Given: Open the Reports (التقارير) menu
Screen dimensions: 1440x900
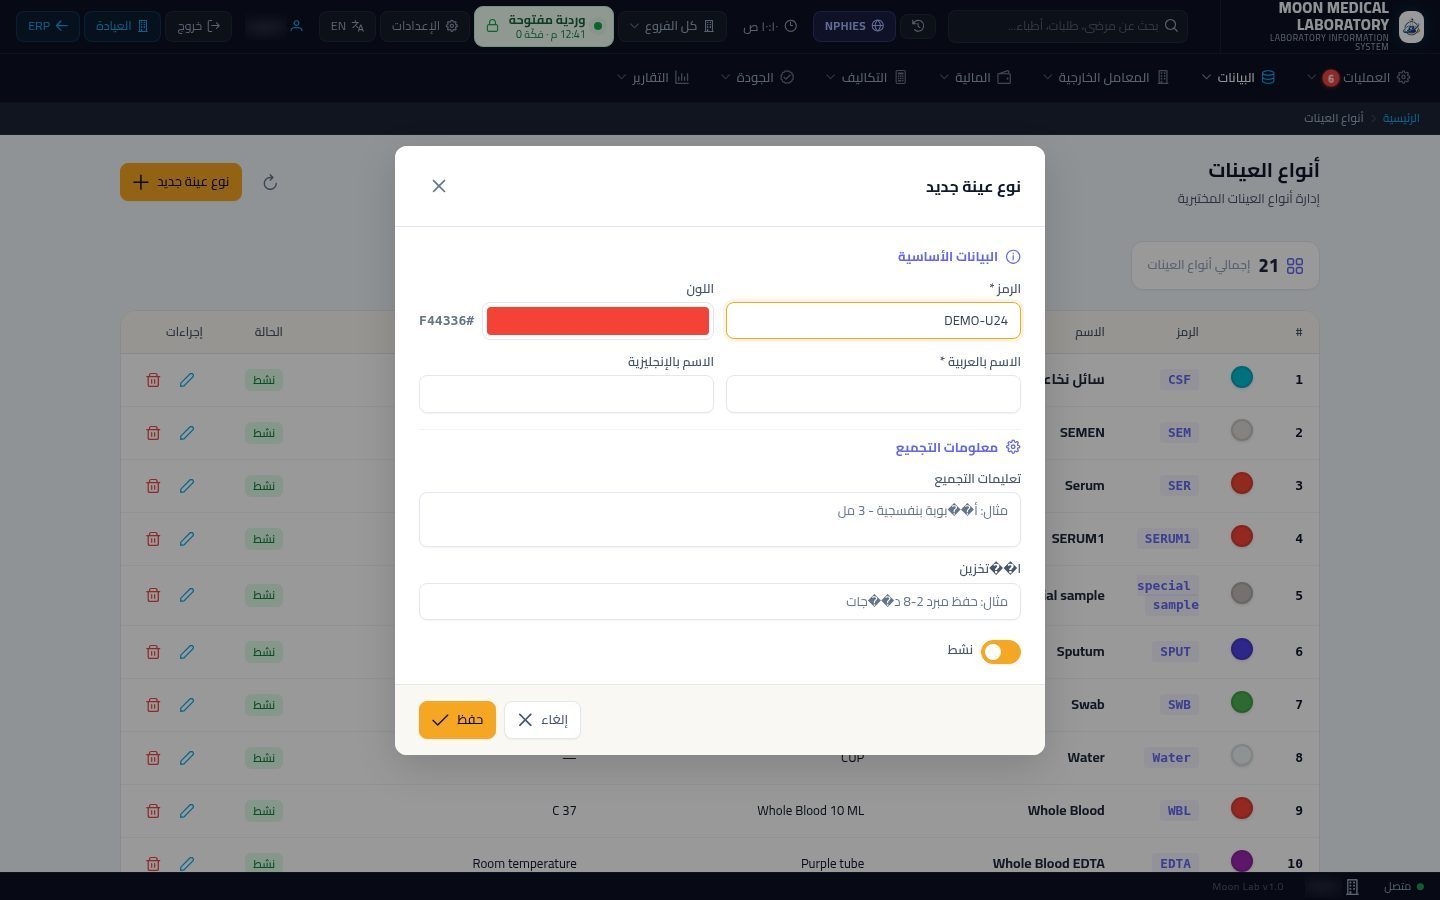Looking at the screenshot, I should point(653,77).
